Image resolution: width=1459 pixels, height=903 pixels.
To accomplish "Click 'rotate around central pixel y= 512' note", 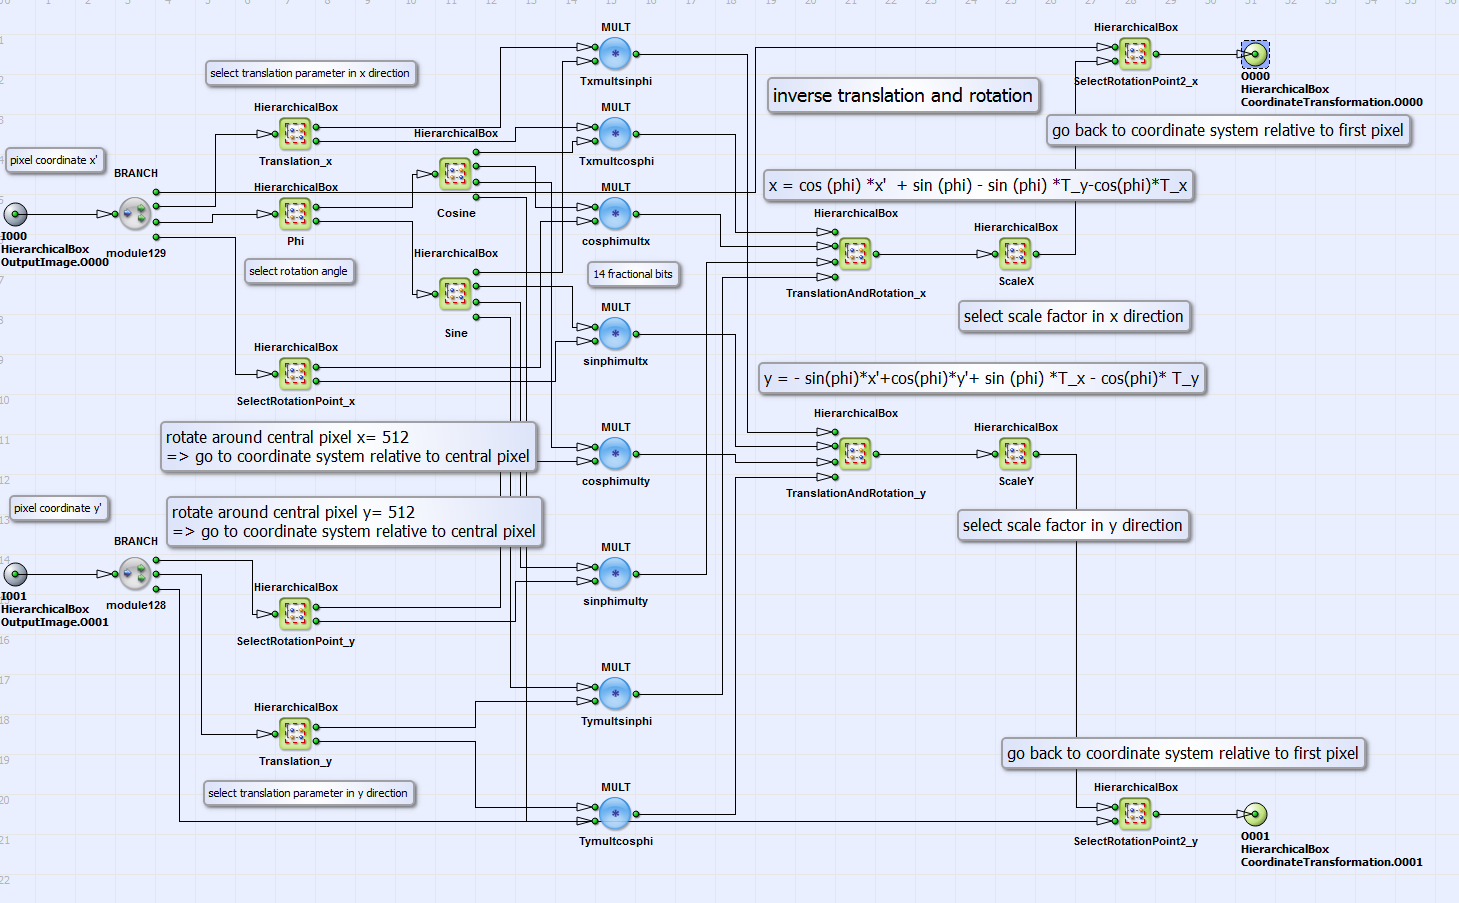I will pos(354,522).
